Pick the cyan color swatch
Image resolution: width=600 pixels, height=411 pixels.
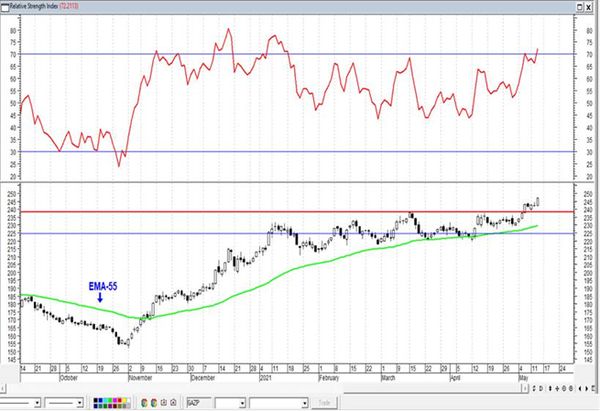(106, 400)
